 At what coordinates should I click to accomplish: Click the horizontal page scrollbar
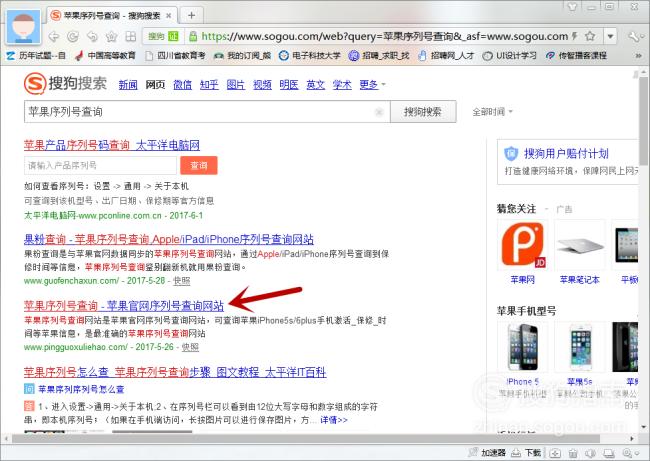(x=306, y=438)
